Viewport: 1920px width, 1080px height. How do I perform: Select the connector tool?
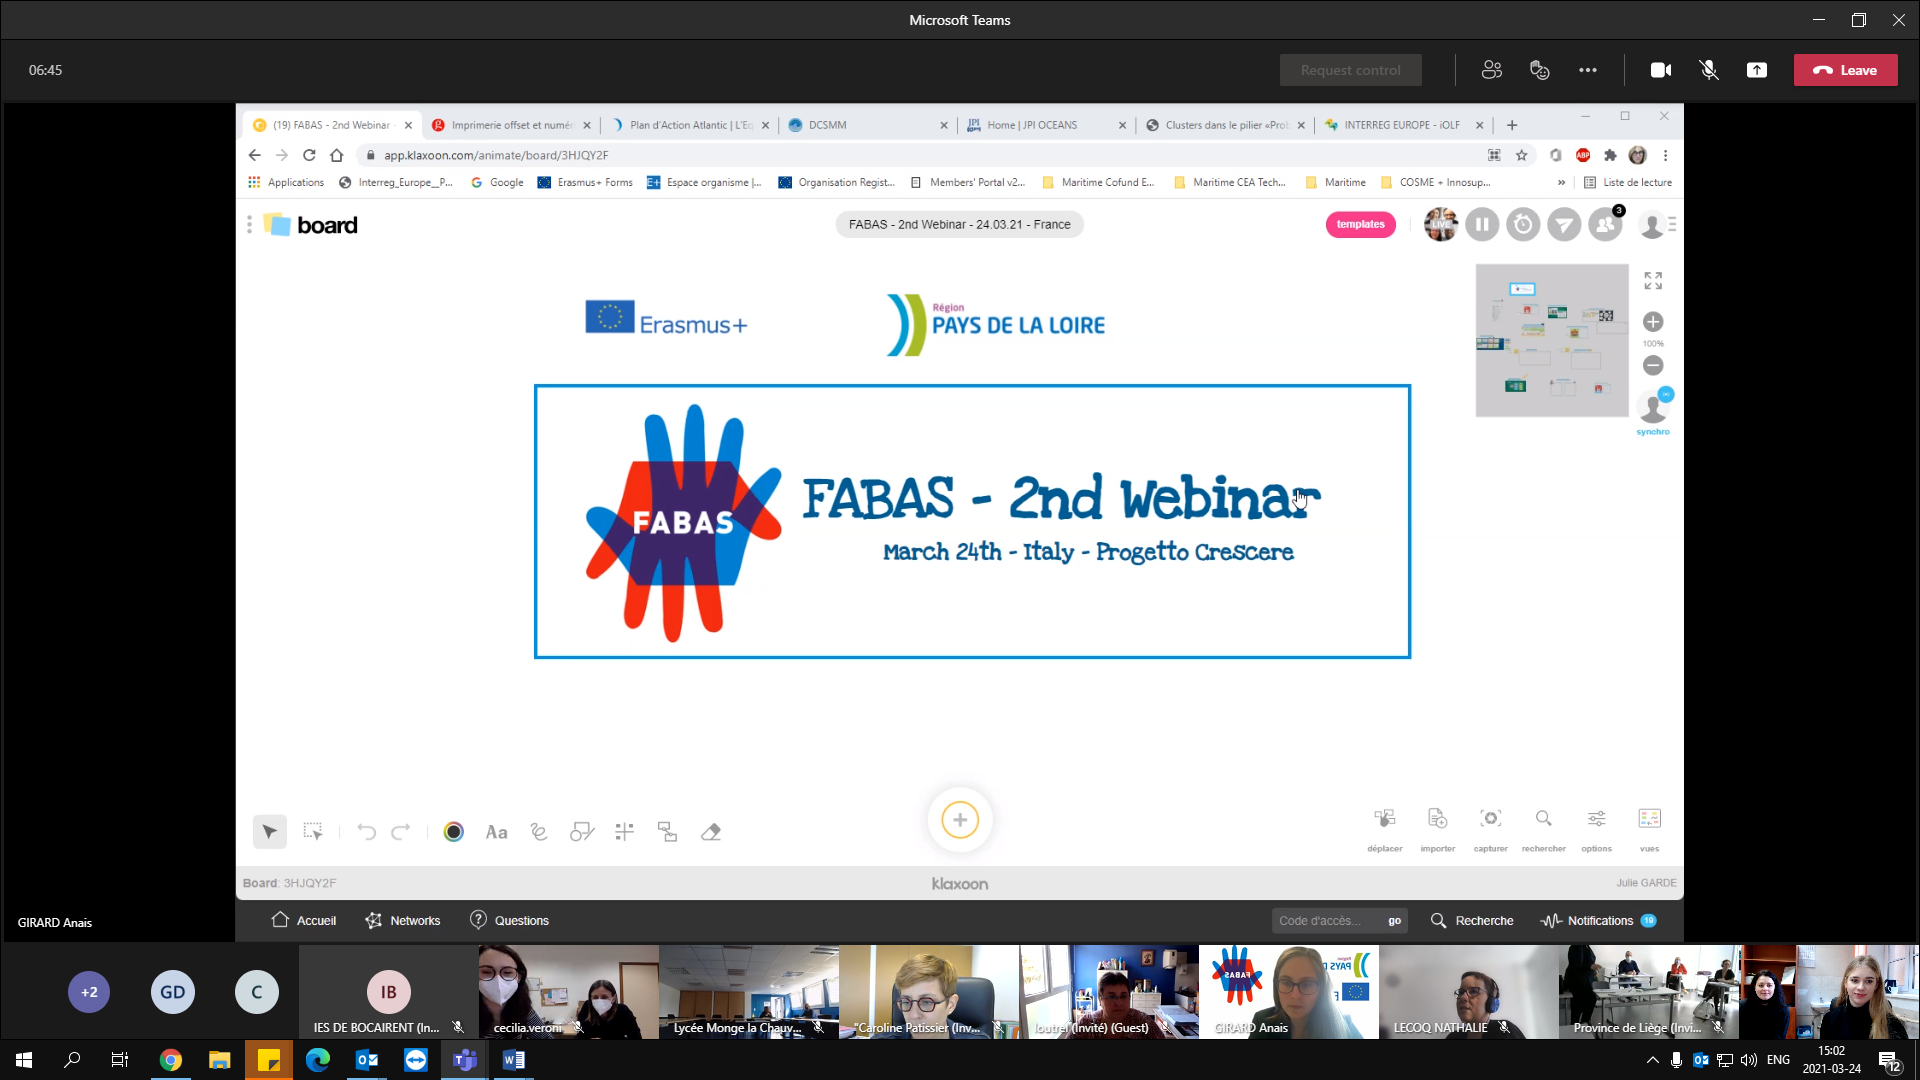pyautogui.click(x=667, y=832)
